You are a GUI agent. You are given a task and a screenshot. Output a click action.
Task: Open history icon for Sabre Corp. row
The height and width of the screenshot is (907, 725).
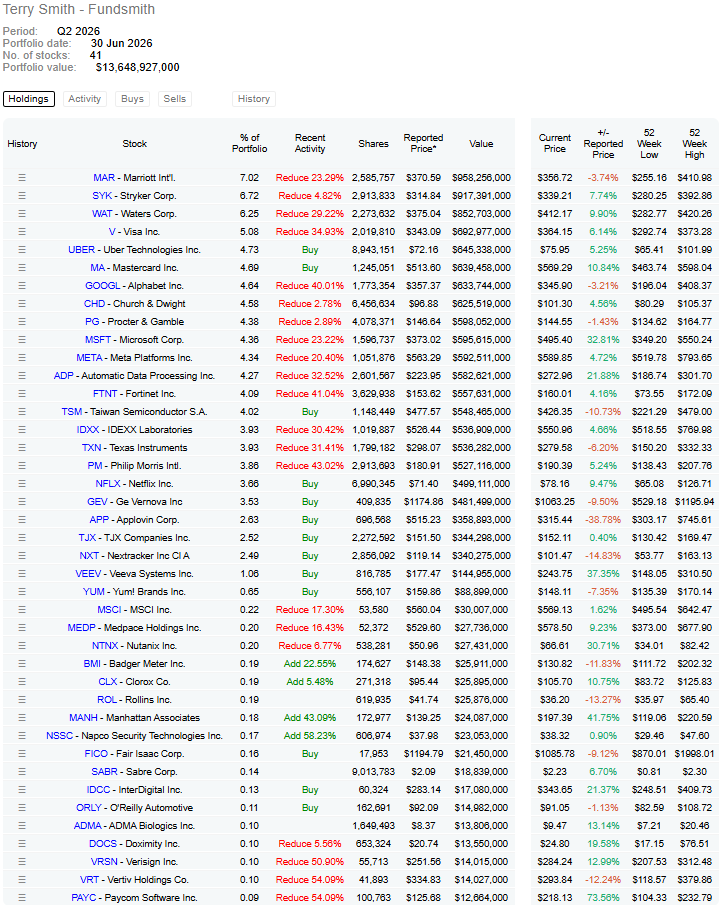pyautogui.click(x=22, y=771)
